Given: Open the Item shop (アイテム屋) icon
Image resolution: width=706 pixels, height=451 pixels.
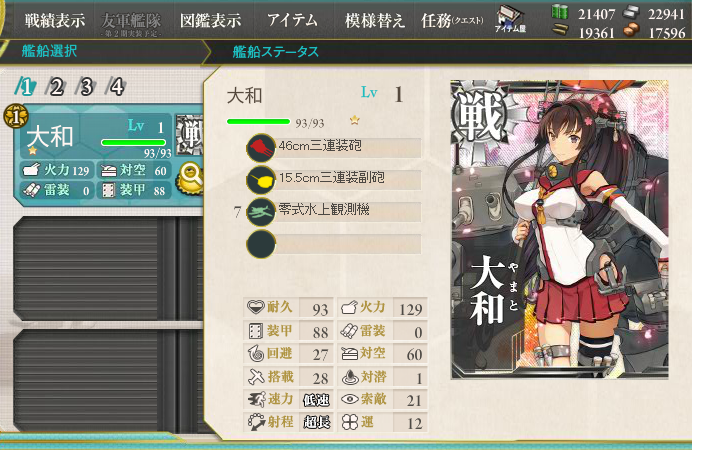Looking at the screenshot, I should (511, 20).
